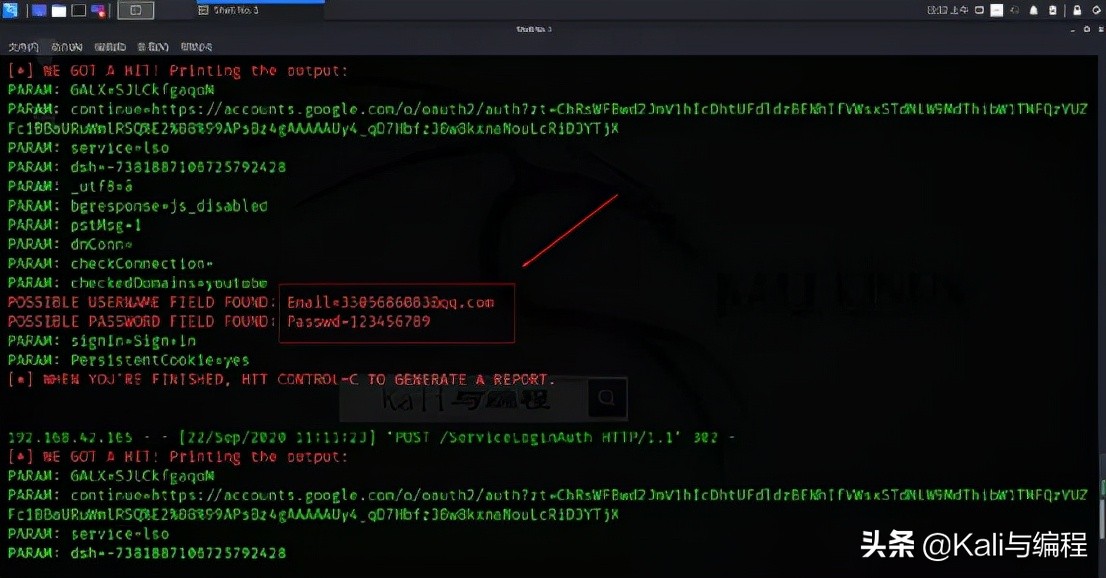Click the dimmed volume icon in system tray
This screenshot has height=578, width=1106.
point(1015,10)
